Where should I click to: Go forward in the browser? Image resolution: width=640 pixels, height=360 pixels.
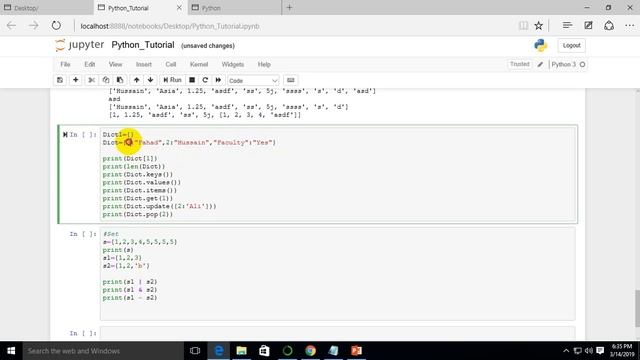(33, 26)
